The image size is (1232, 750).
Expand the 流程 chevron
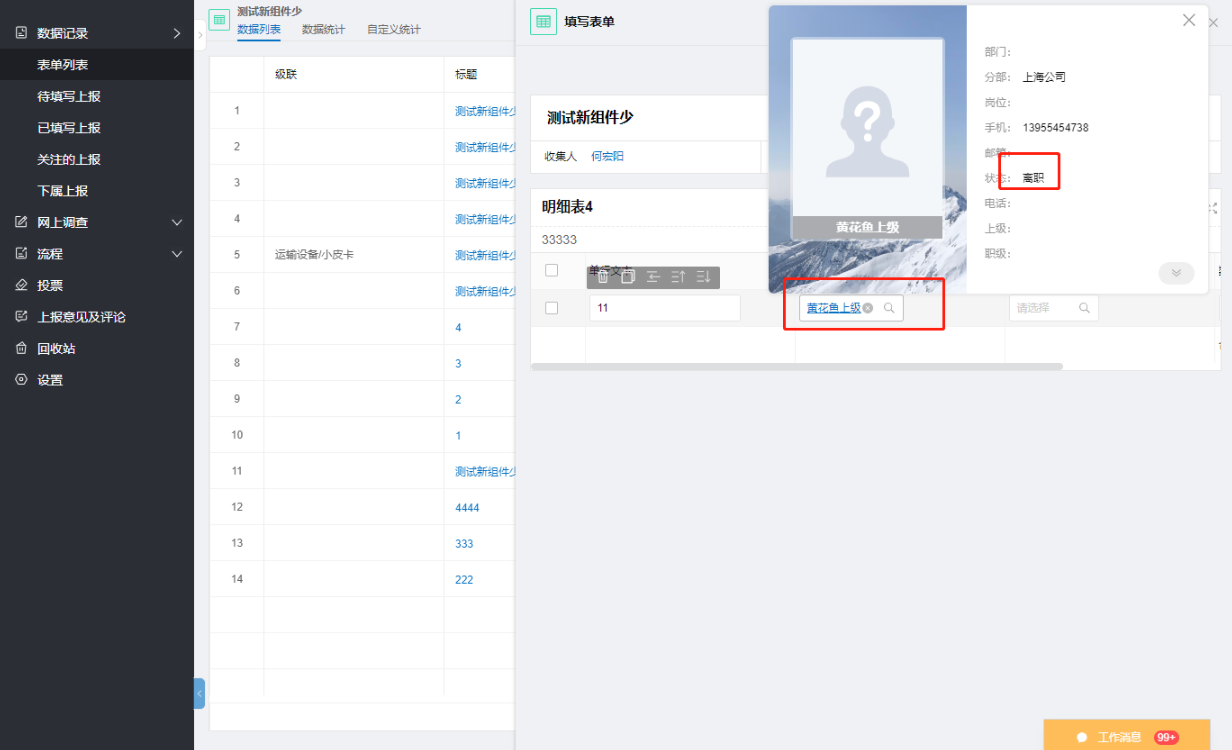tap(177, 254)
